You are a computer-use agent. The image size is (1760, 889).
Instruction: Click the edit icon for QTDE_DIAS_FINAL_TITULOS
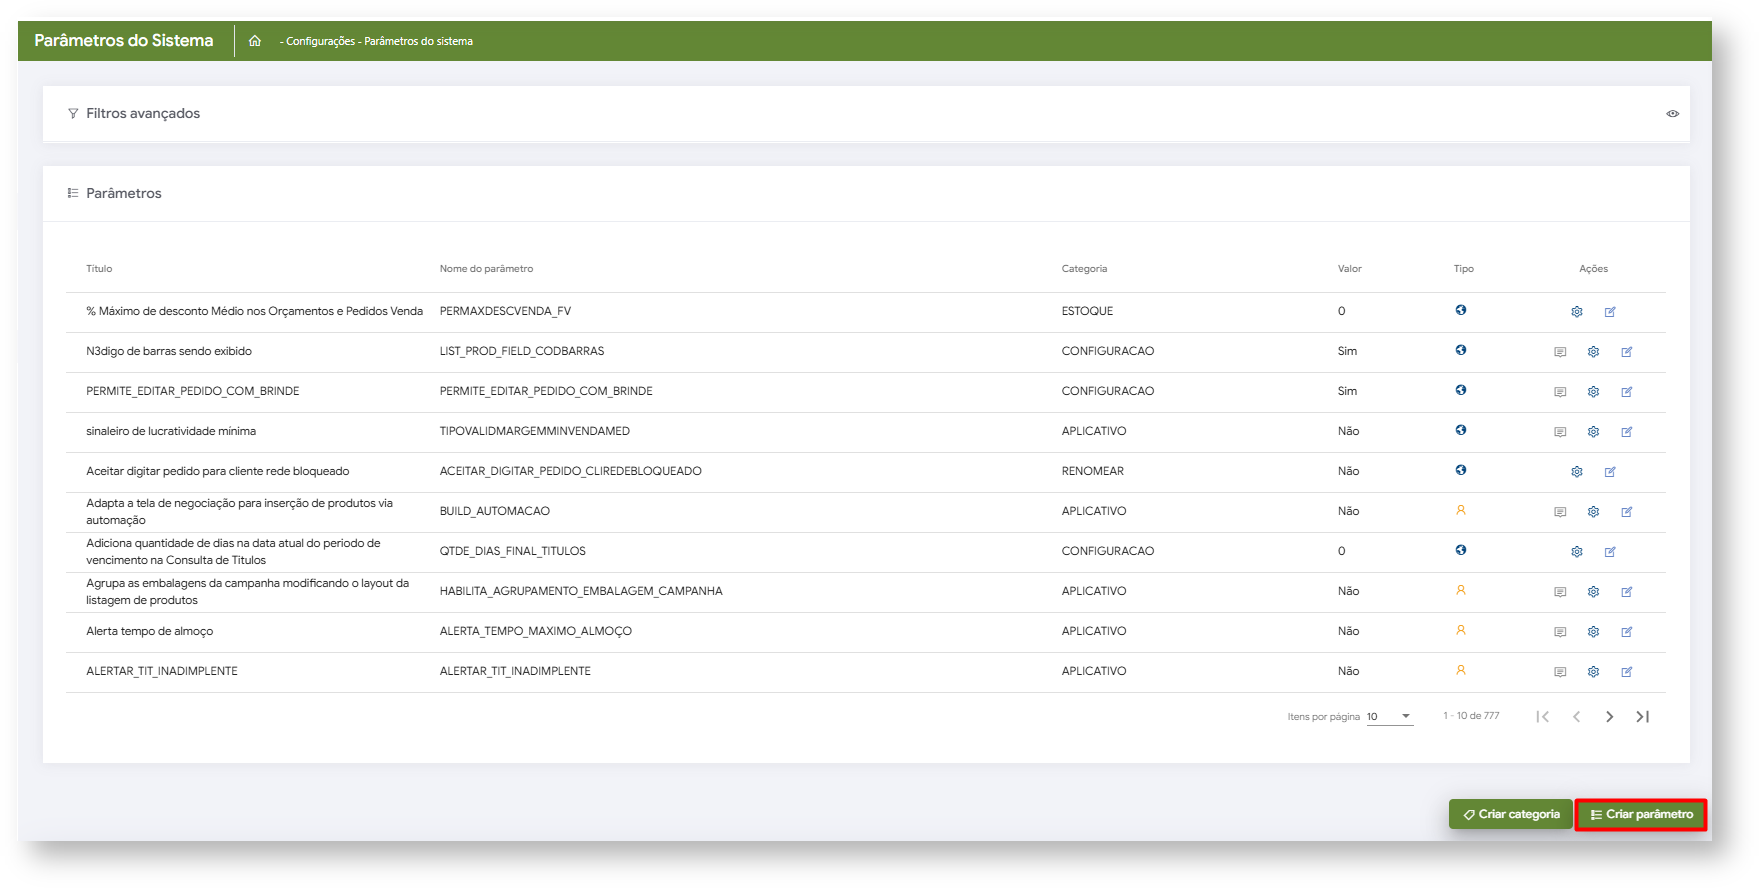[x=1610, y=552]
